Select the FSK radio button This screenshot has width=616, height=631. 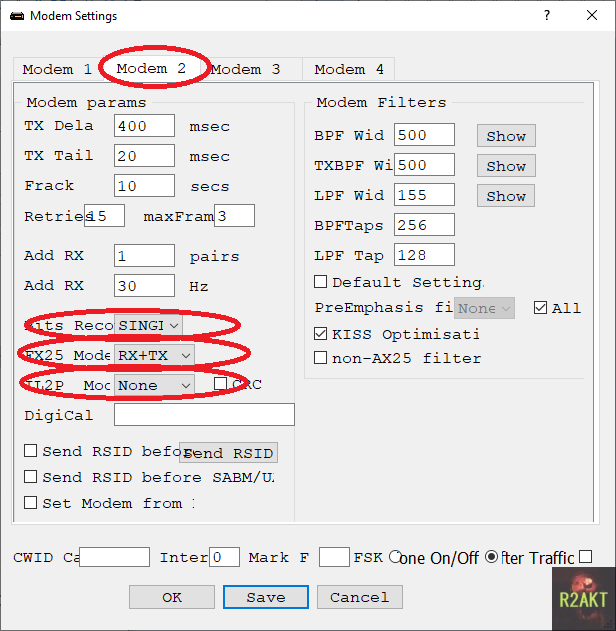pyautogui.click(x=395, y=557)
